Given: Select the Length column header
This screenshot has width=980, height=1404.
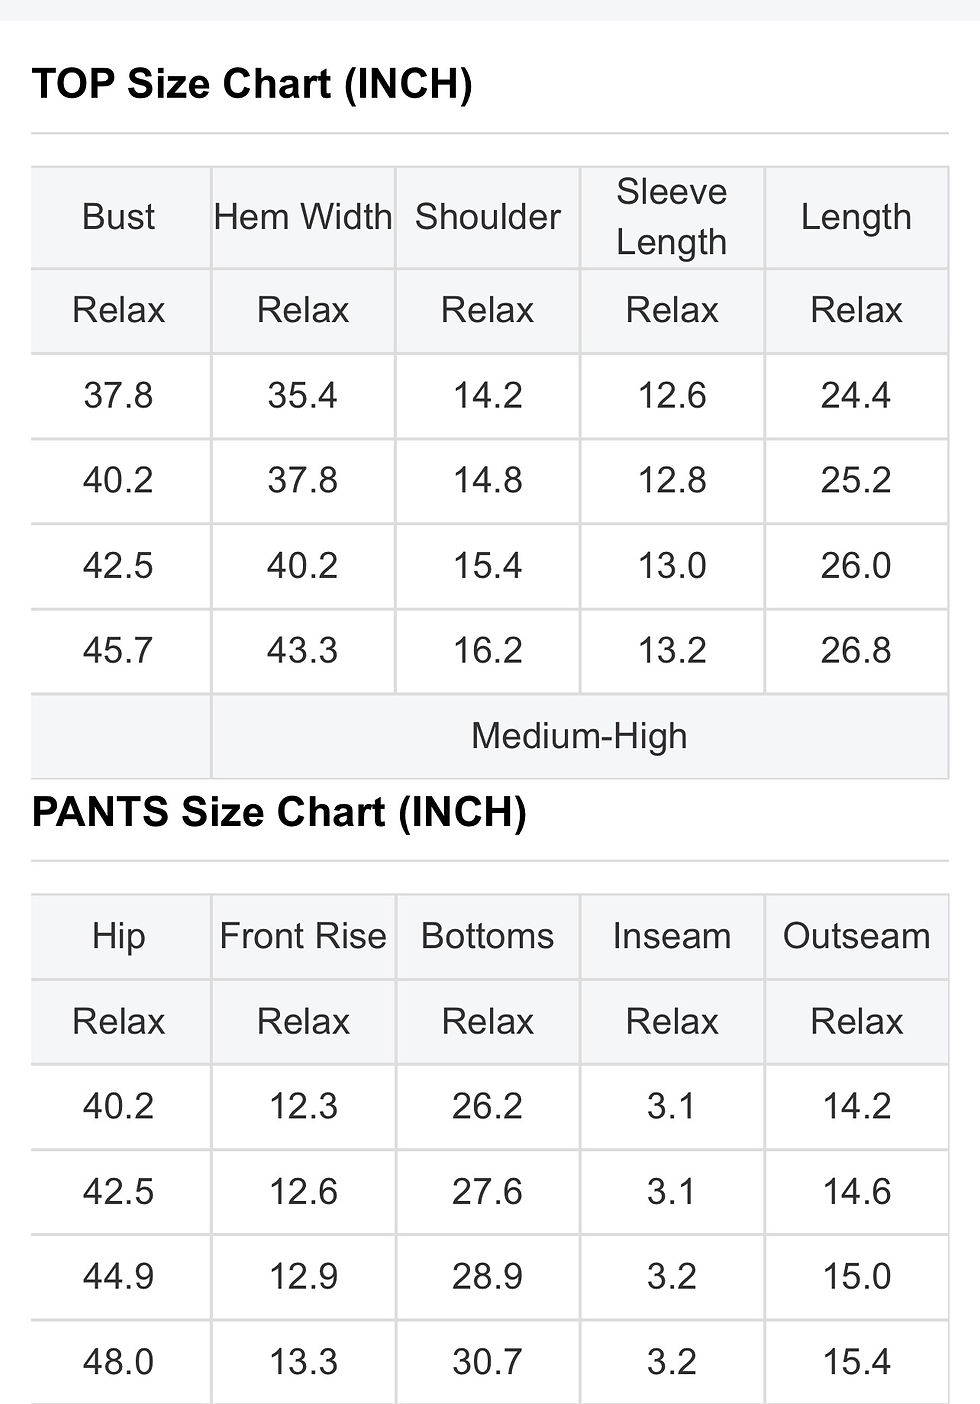Looking at the screenshot, I should (856, 217).
